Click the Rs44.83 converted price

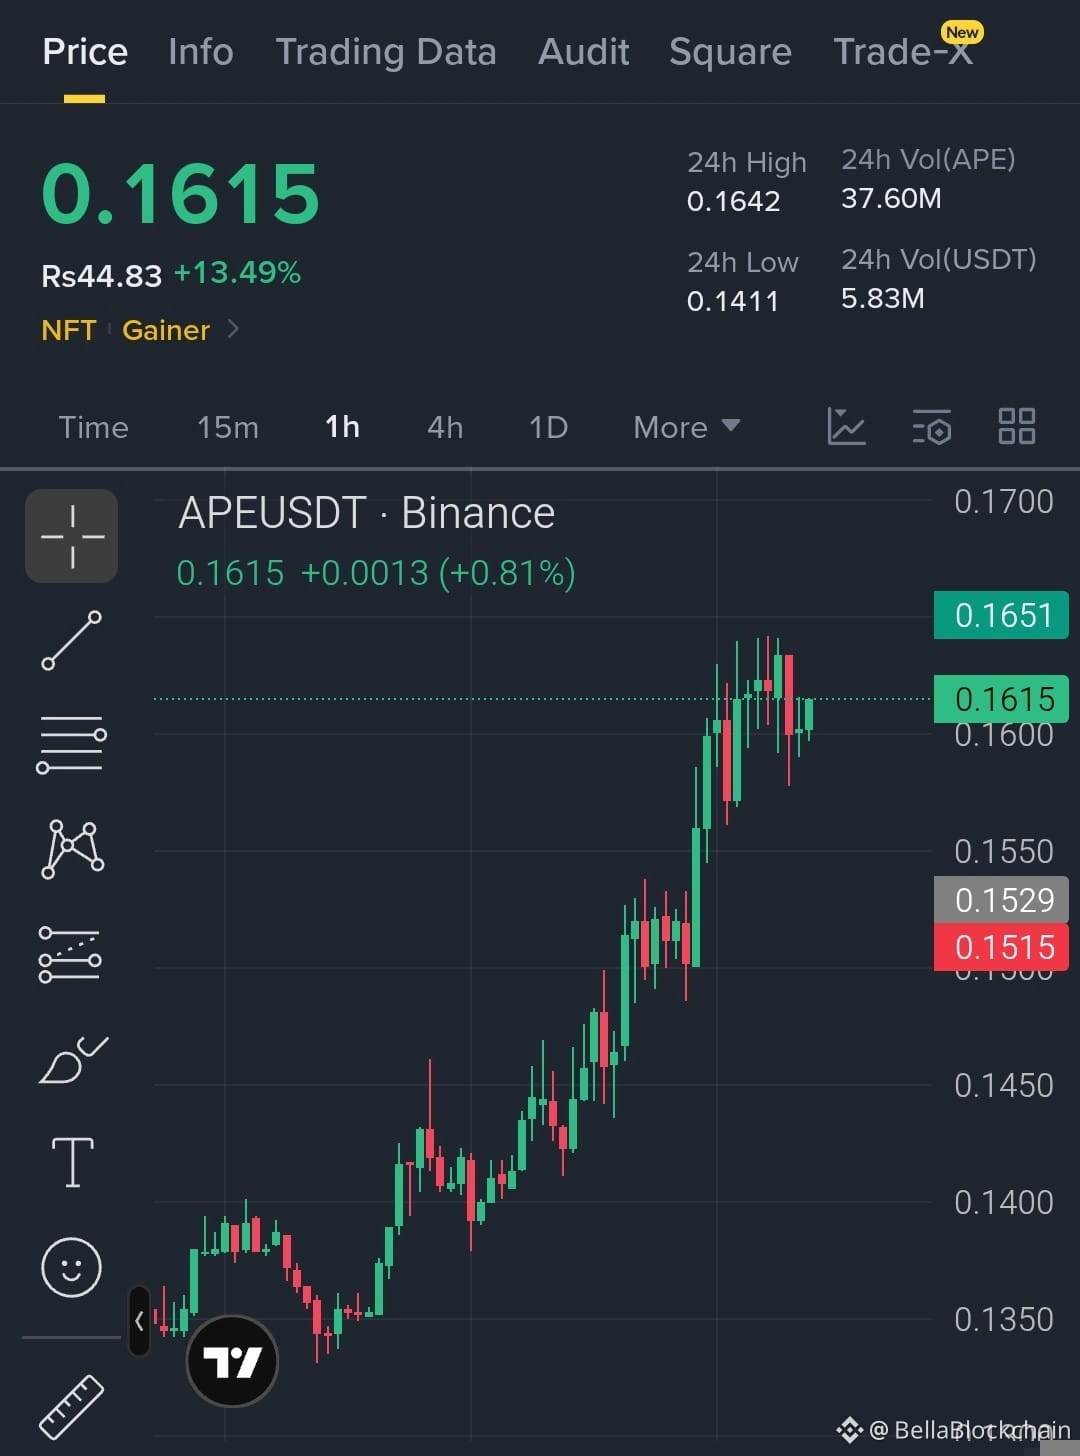101,276
